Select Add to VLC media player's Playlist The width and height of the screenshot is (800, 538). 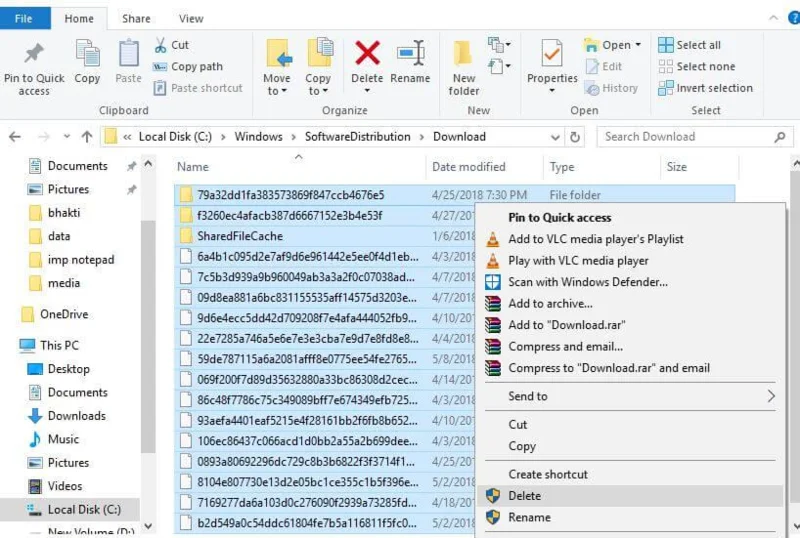point(630,239)
